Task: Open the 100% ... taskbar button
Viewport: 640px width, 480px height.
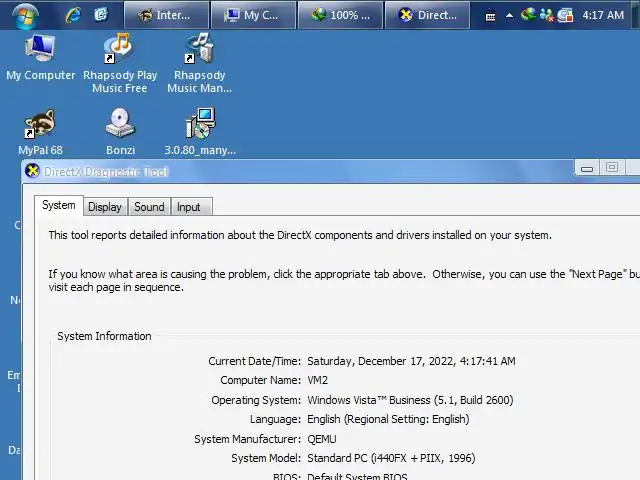Action: click(x=340, y=15)
